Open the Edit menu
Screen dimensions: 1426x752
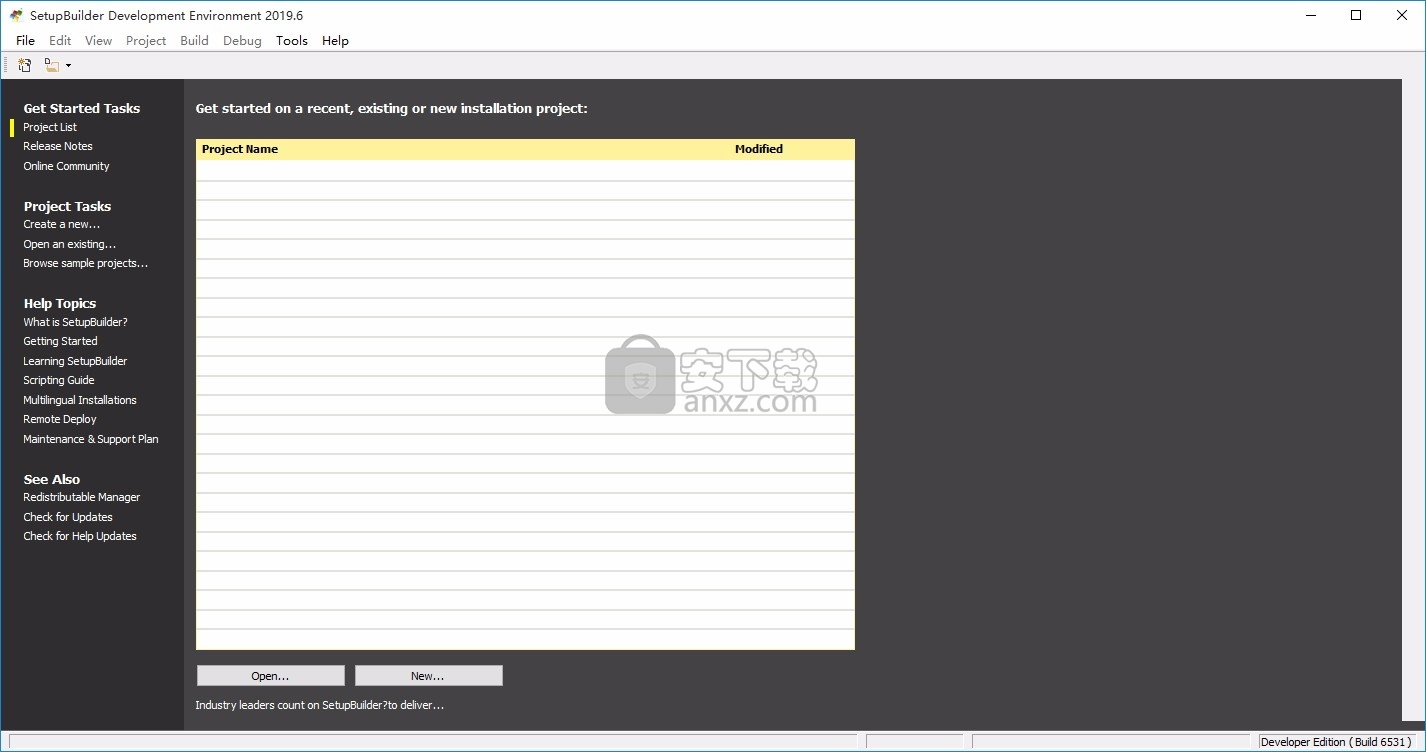click(x=60, y=41)
